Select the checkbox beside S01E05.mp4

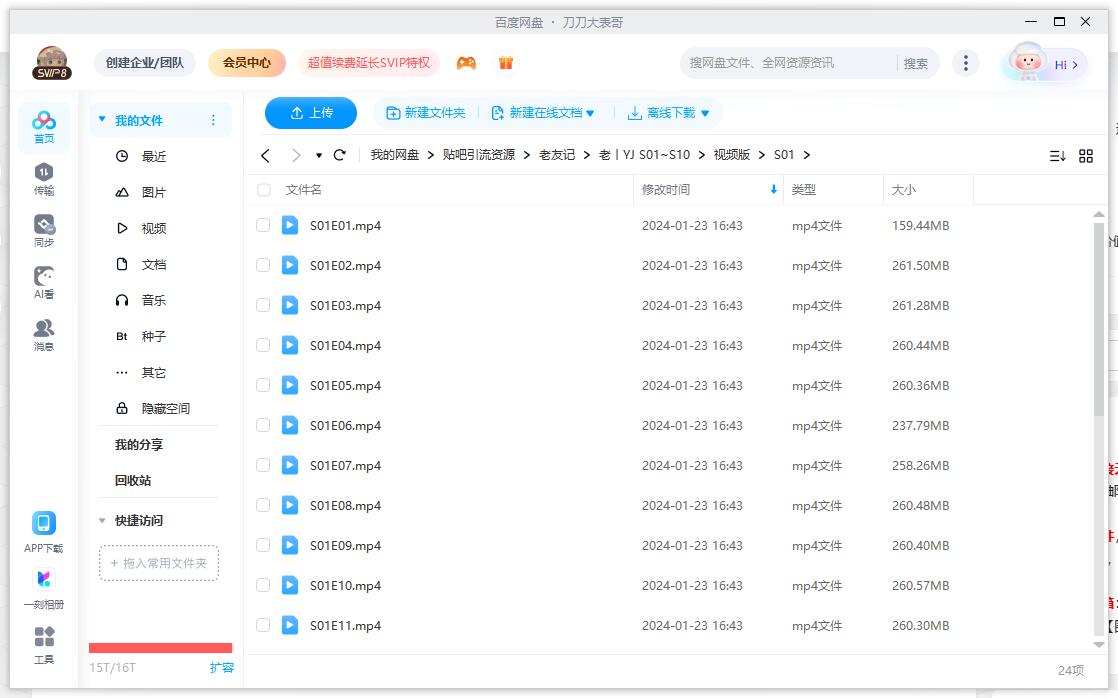pos(263,385)
